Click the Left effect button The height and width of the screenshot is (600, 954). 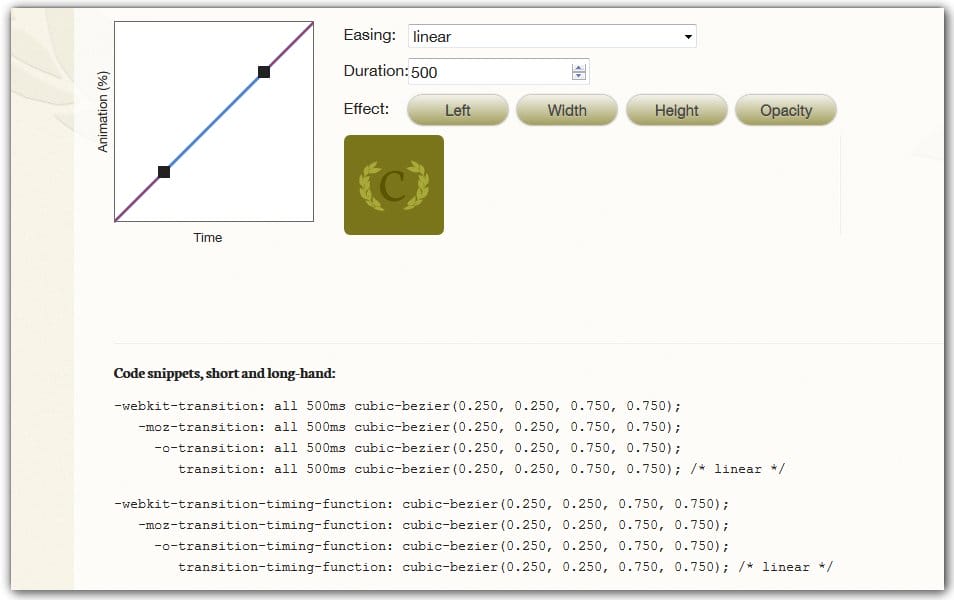click(x=457, y=110)
